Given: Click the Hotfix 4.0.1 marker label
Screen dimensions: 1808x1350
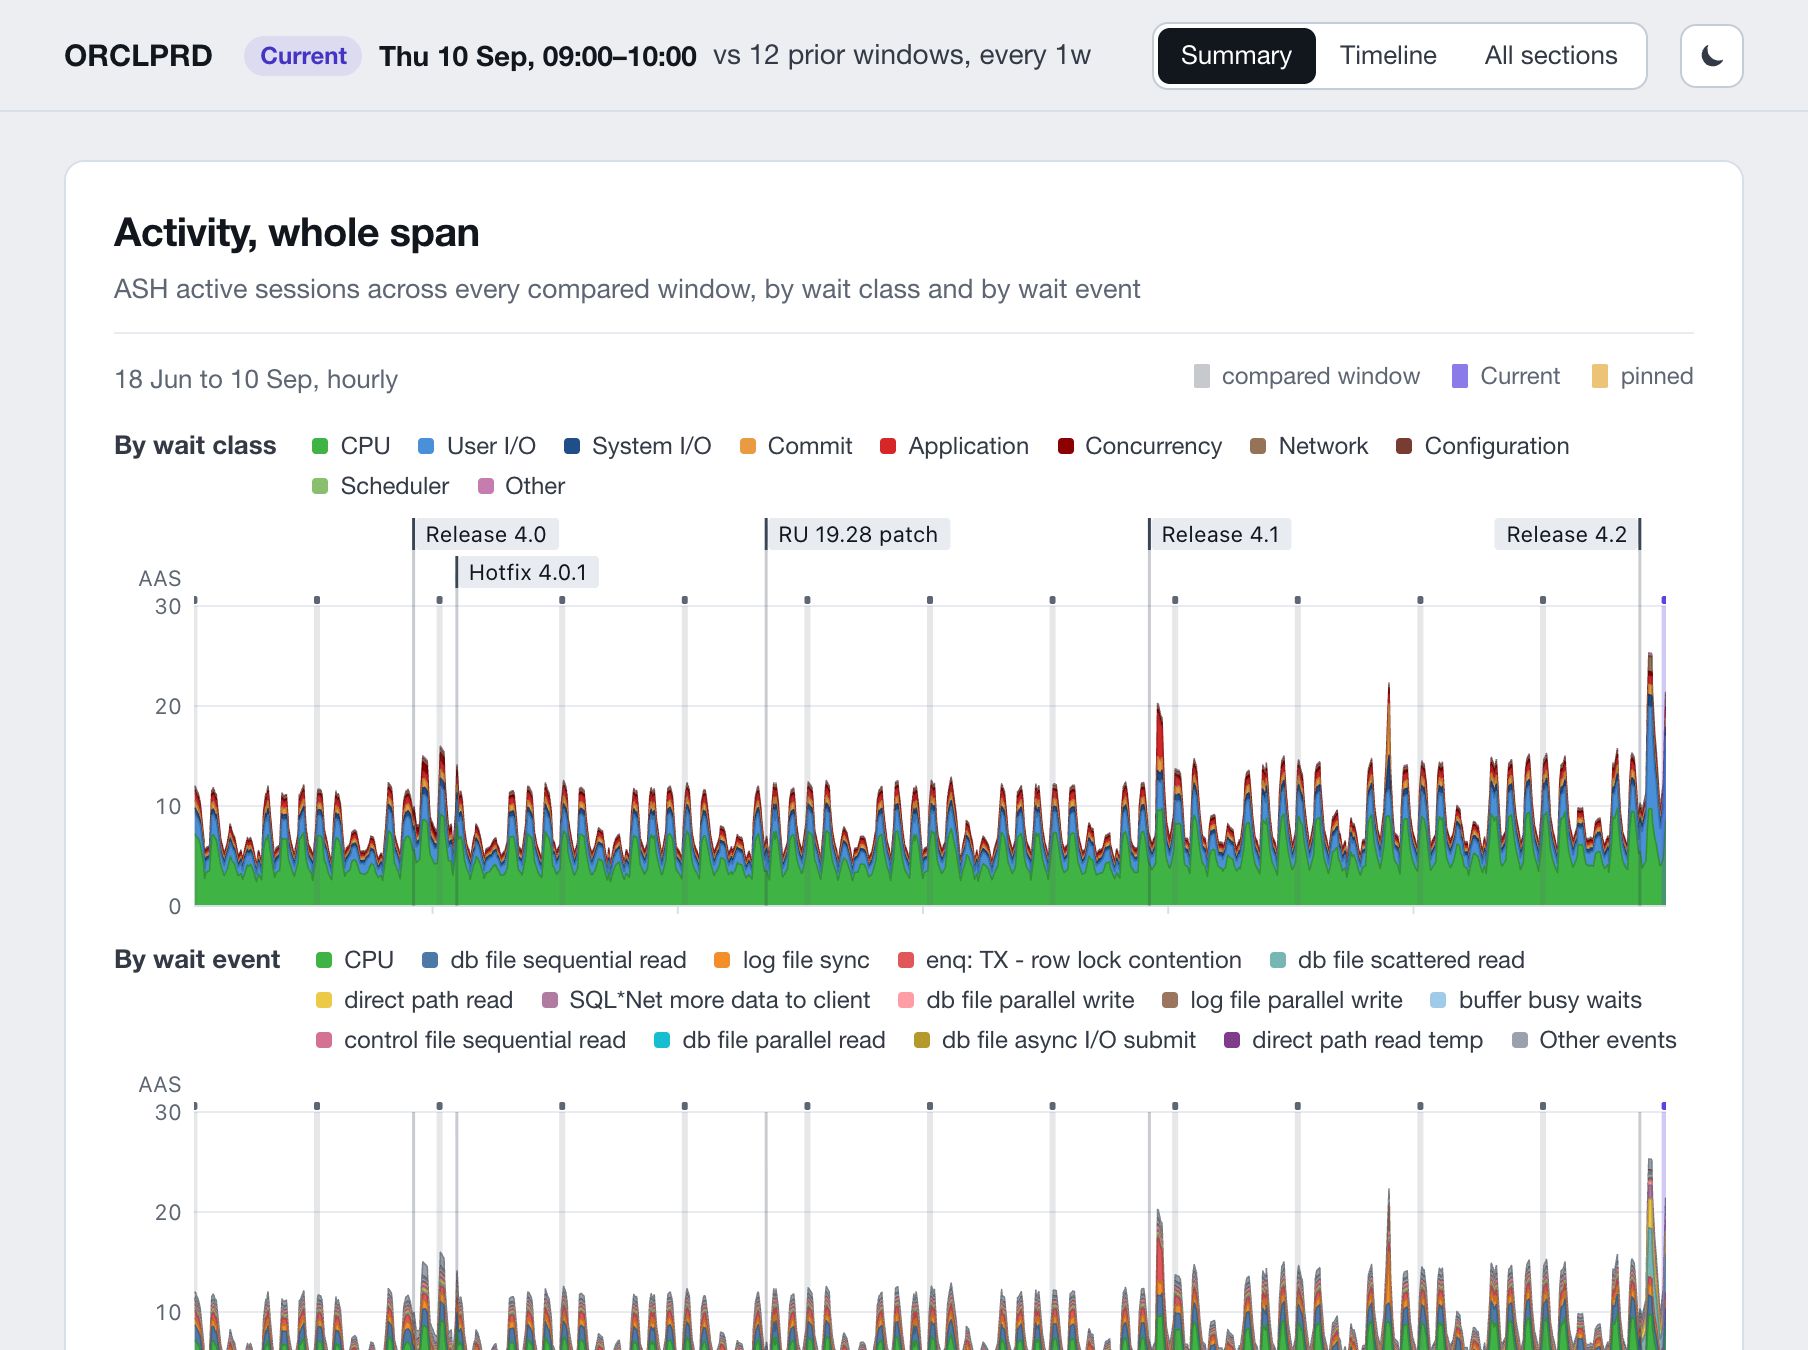Looking at the screenshot, I should click(x=528, y=572).
